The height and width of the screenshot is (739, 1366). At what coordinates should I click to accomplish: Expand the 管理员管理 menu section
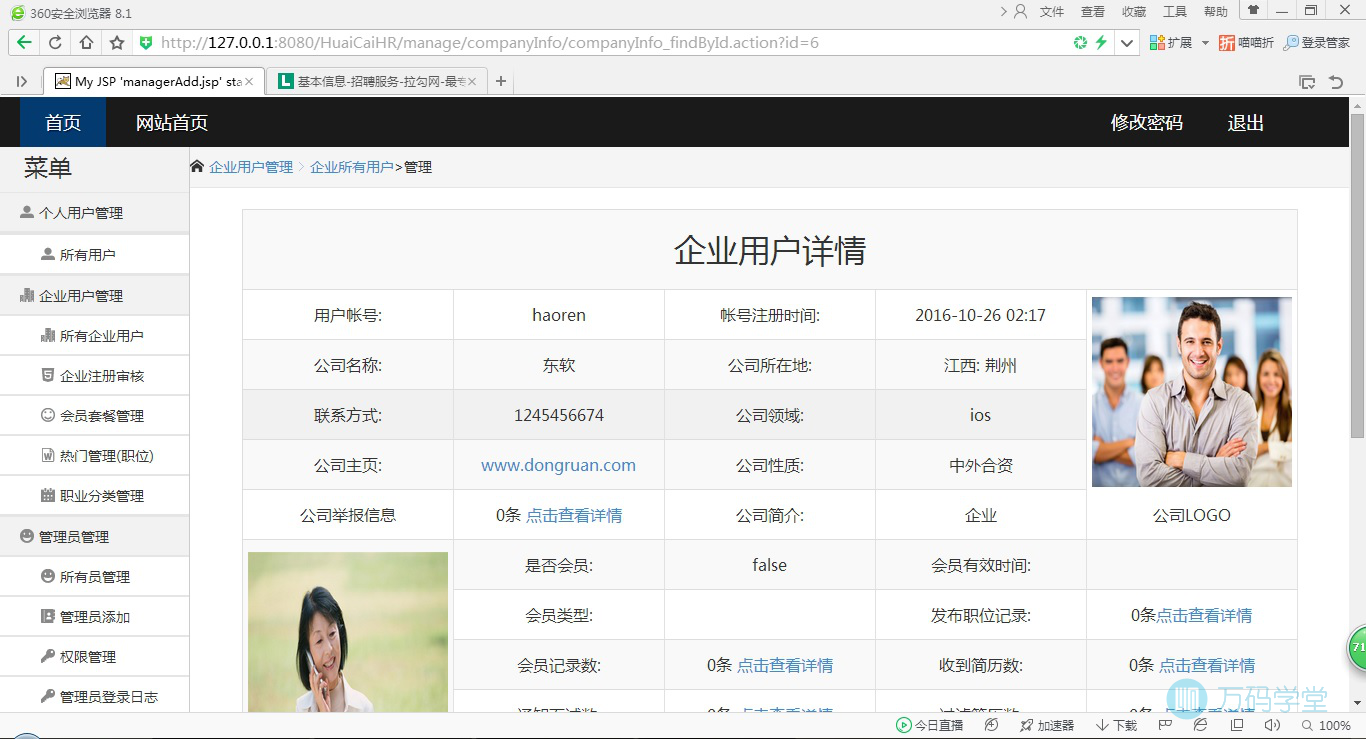pyautogui.click(x=94, y=537)
